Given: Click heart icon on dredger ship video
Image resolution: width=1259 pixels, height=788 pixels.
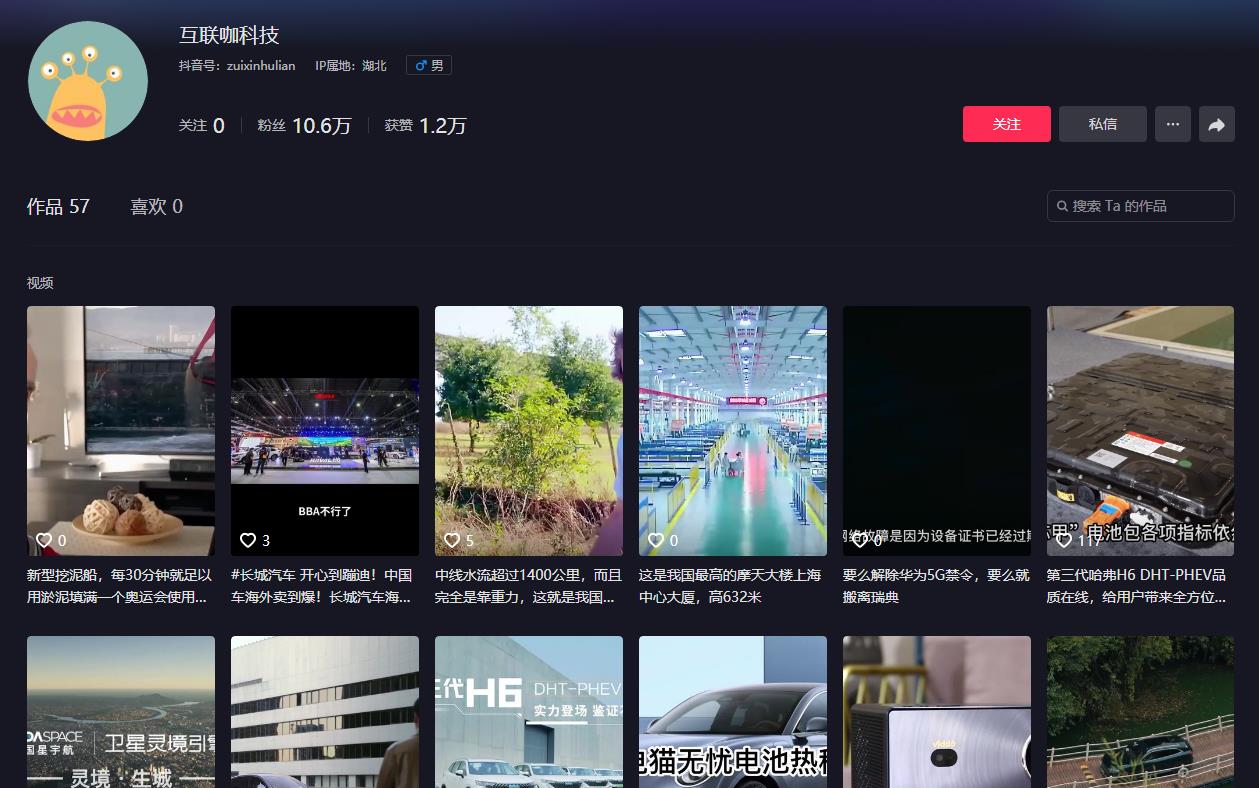Looking at the screenshot, I should [44, 540].
